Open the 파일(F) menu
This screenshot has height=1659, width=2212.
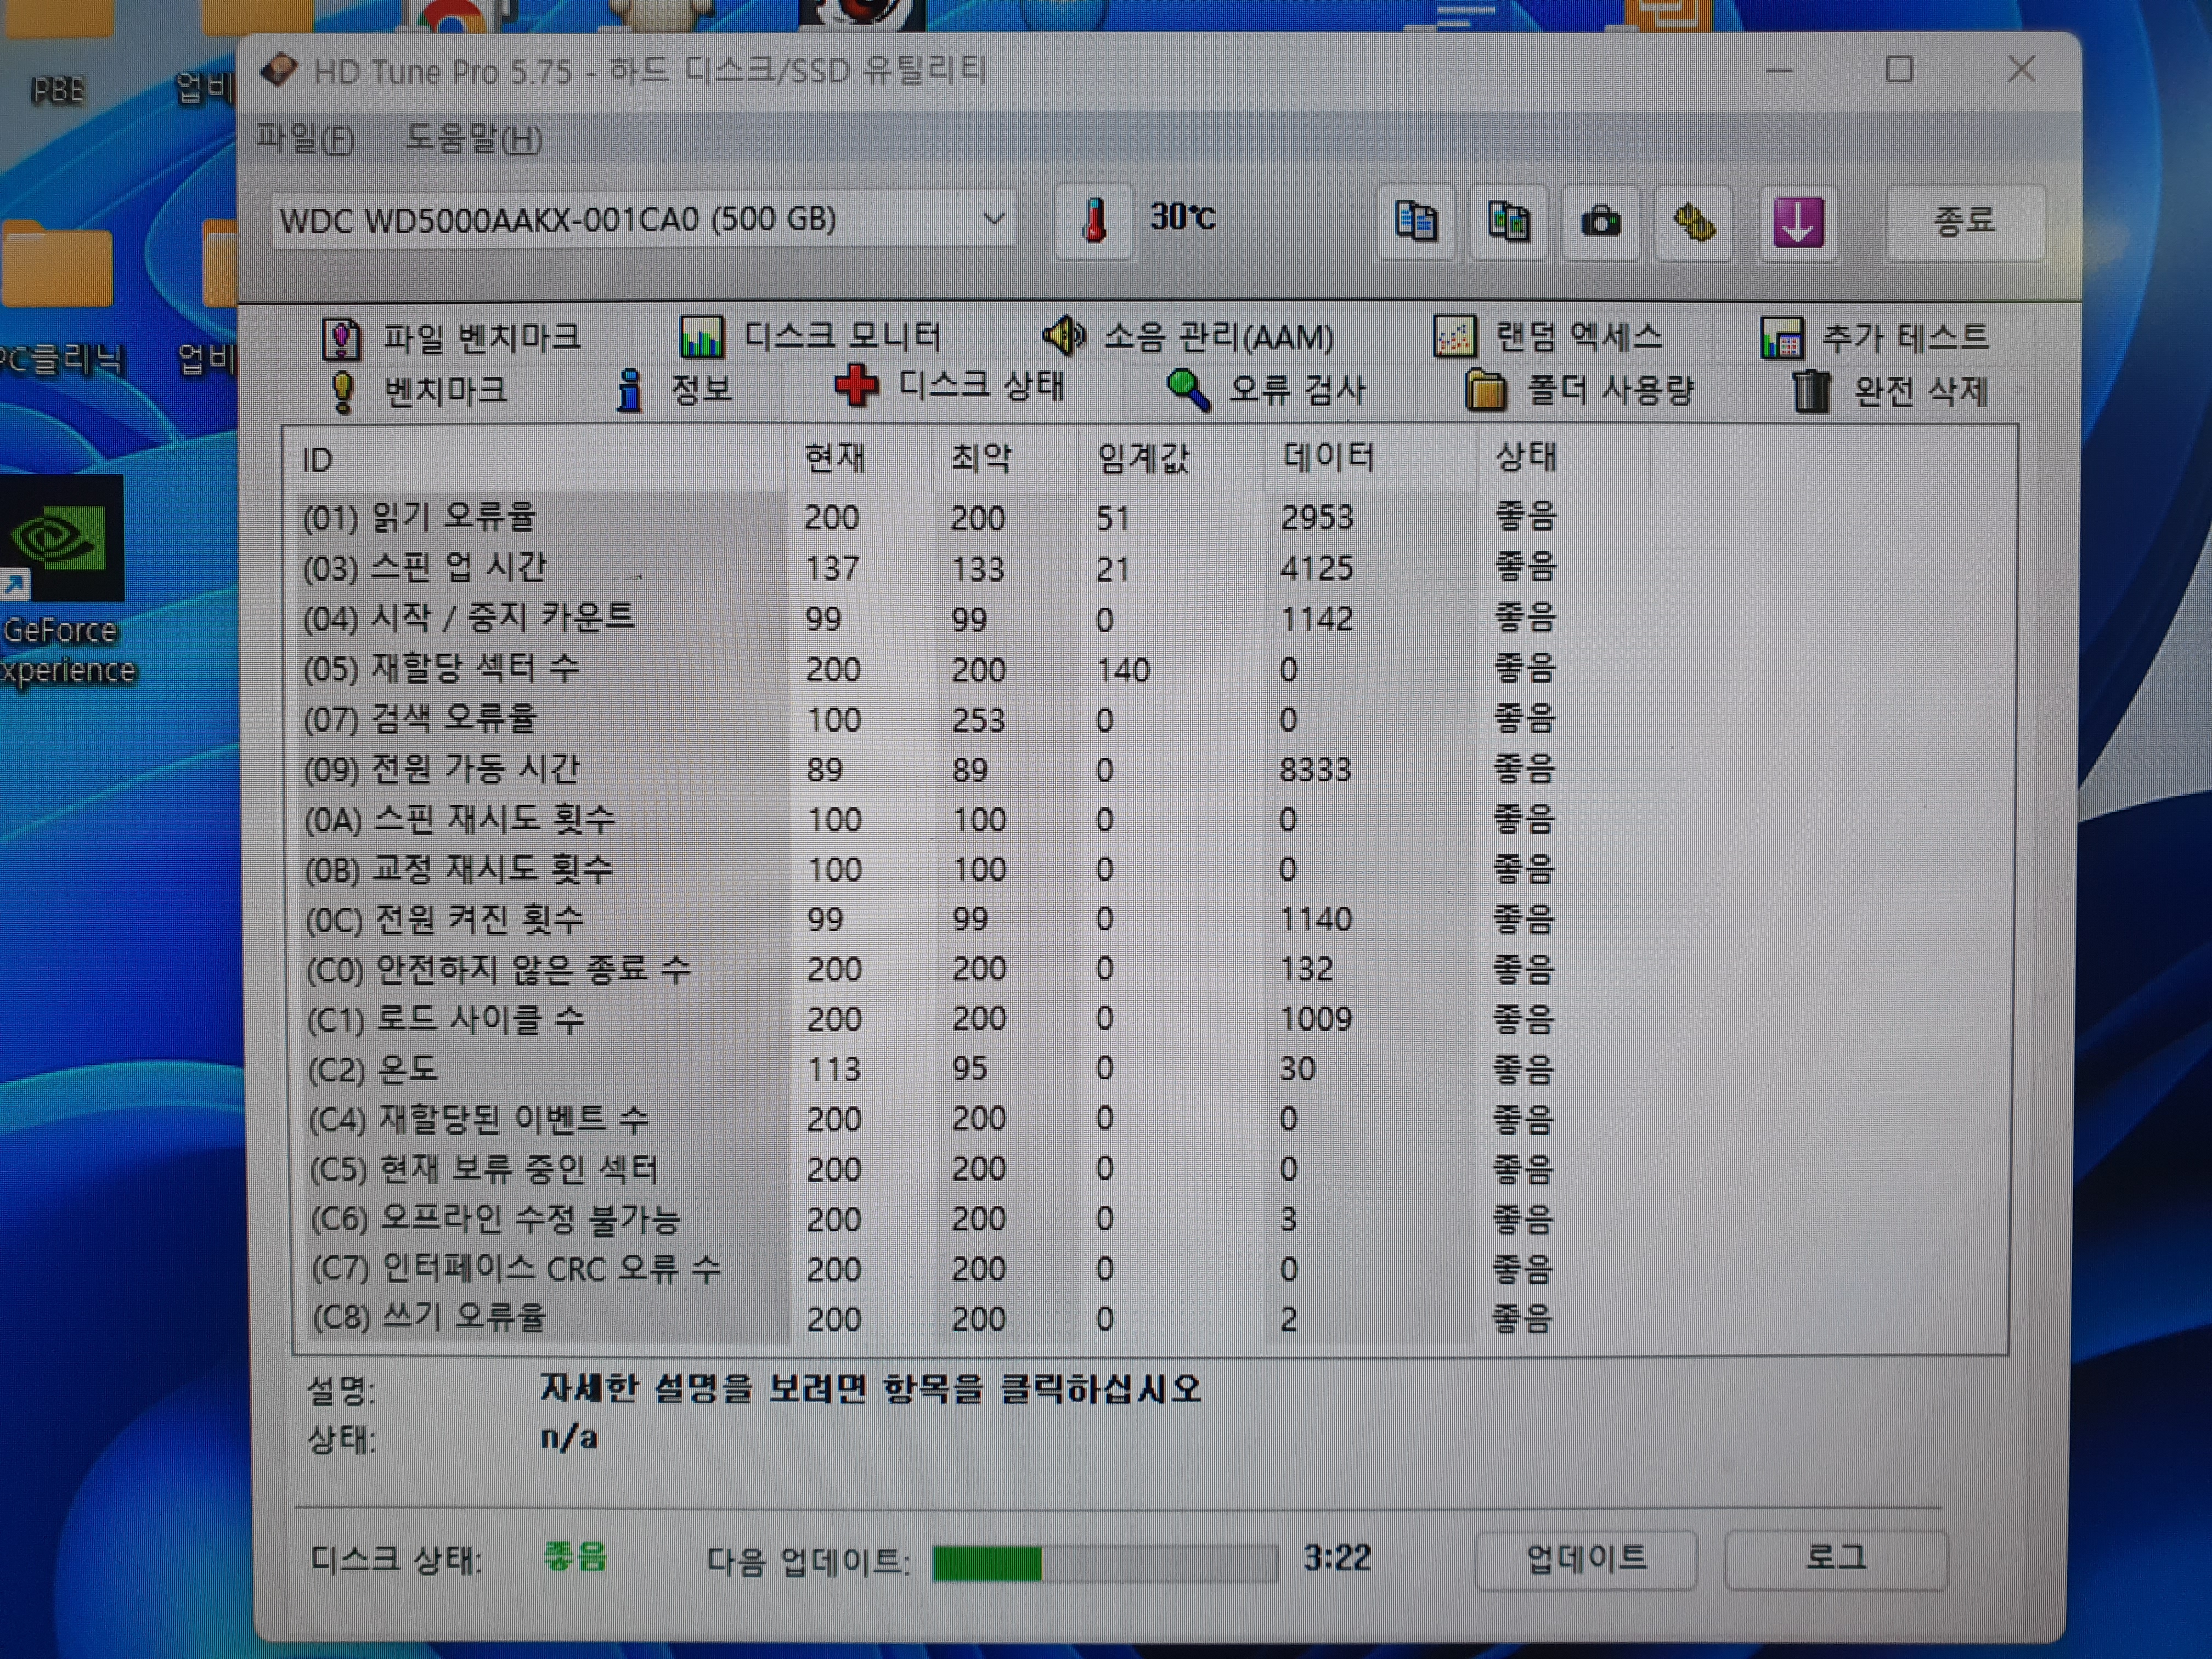(305, 138)
